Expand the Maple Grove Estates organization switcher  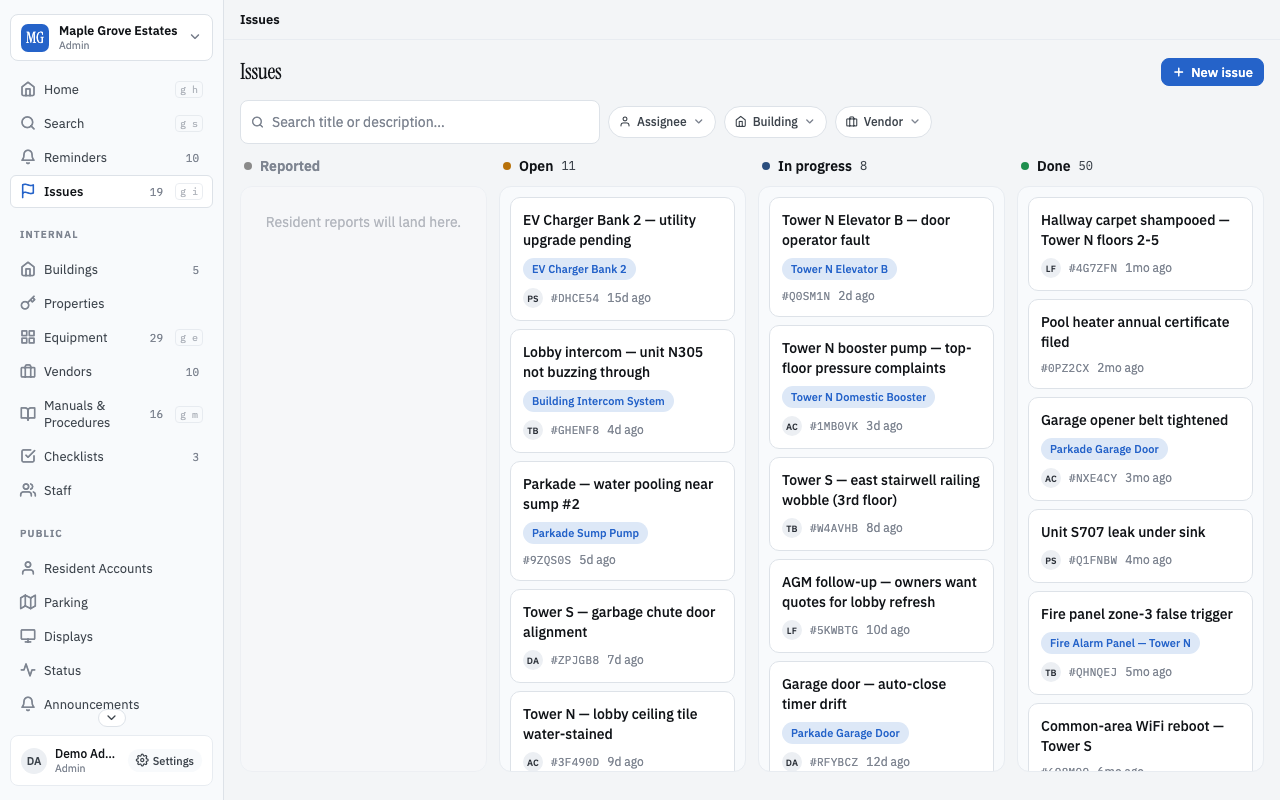111,38
